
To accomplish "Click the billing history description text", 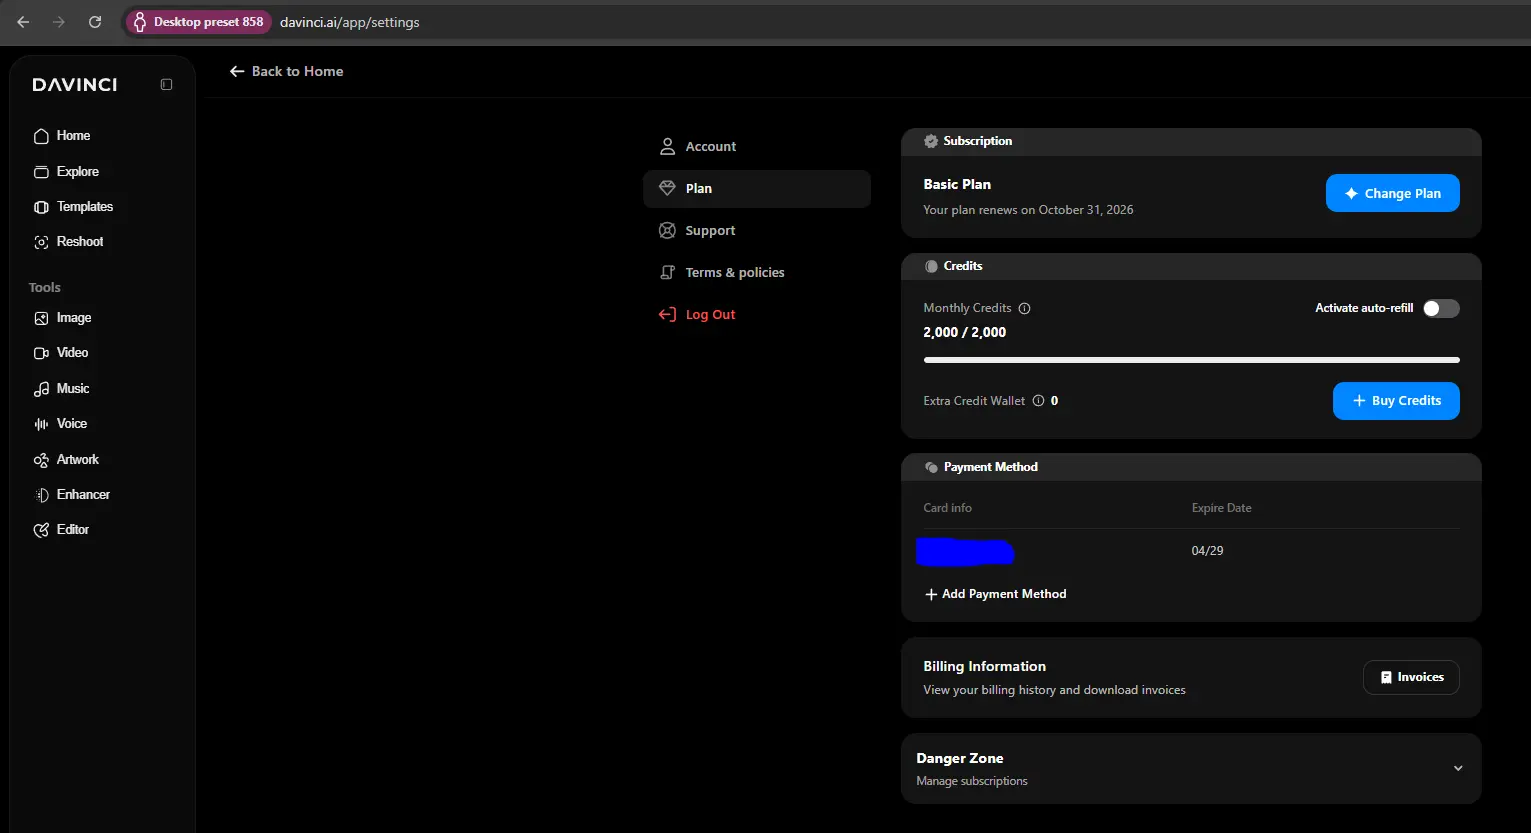I will [x=1054, y=691].
